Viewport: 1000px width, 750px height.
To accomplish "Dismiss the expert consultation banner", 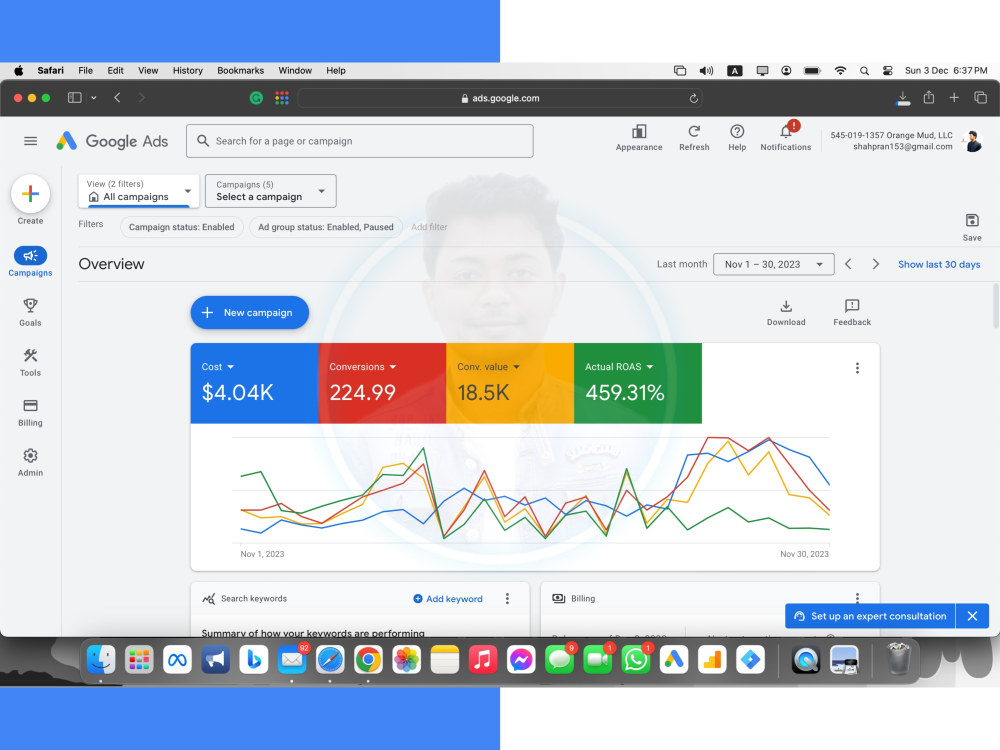I will (972, 616).
